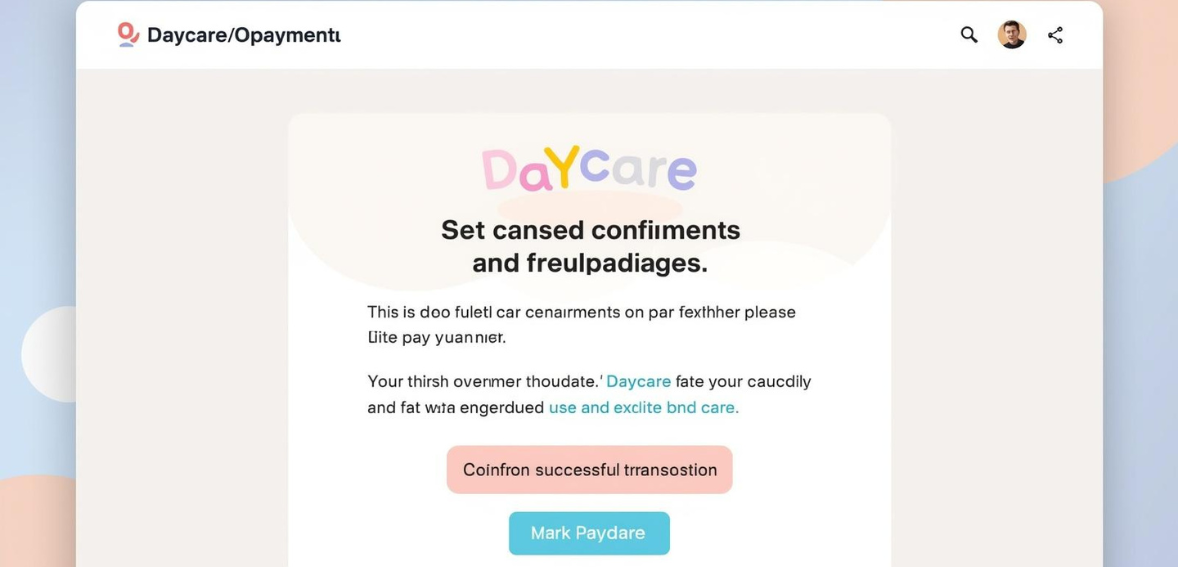The image size is (1178, 567).
Task: Open the user profile avatar
Action: [1011, 35]
